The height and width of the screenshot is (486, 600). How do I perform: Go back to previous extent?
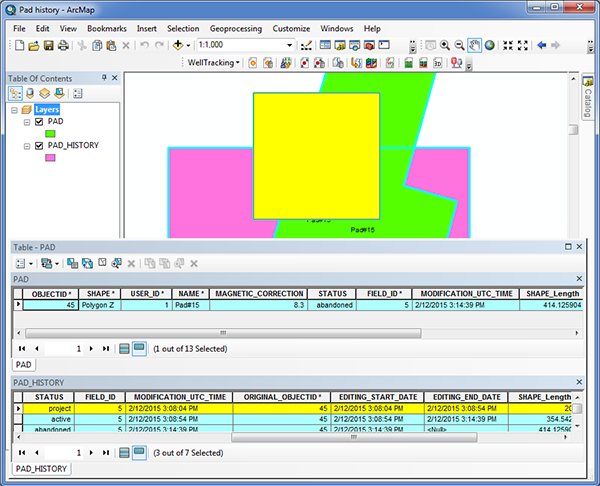(x=541, y=45)
